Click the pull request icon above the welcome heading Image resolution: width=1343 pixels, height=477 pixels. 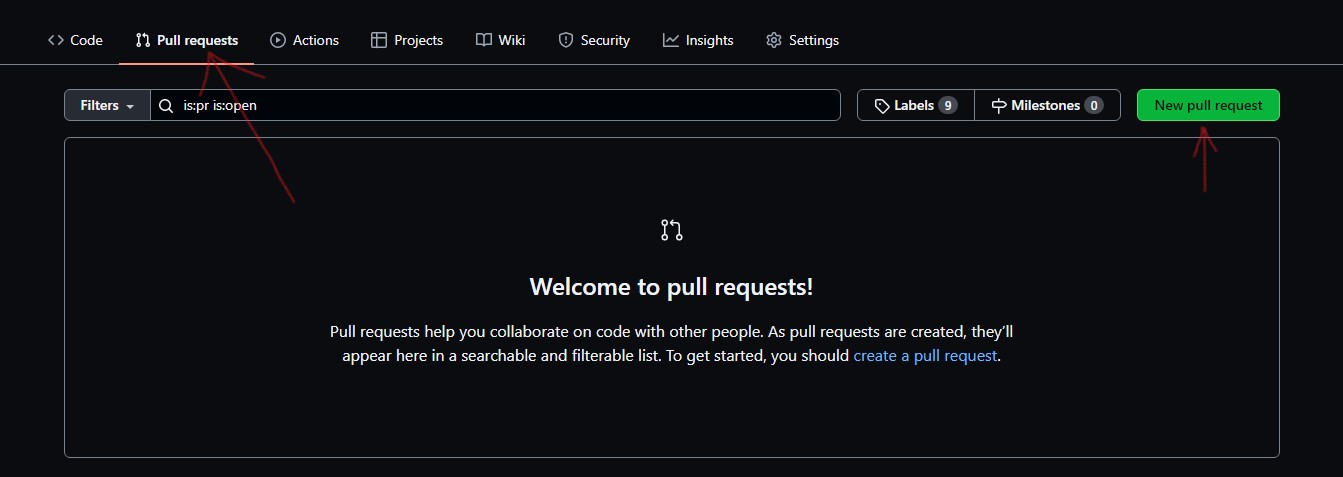click(x=672, y=230)
